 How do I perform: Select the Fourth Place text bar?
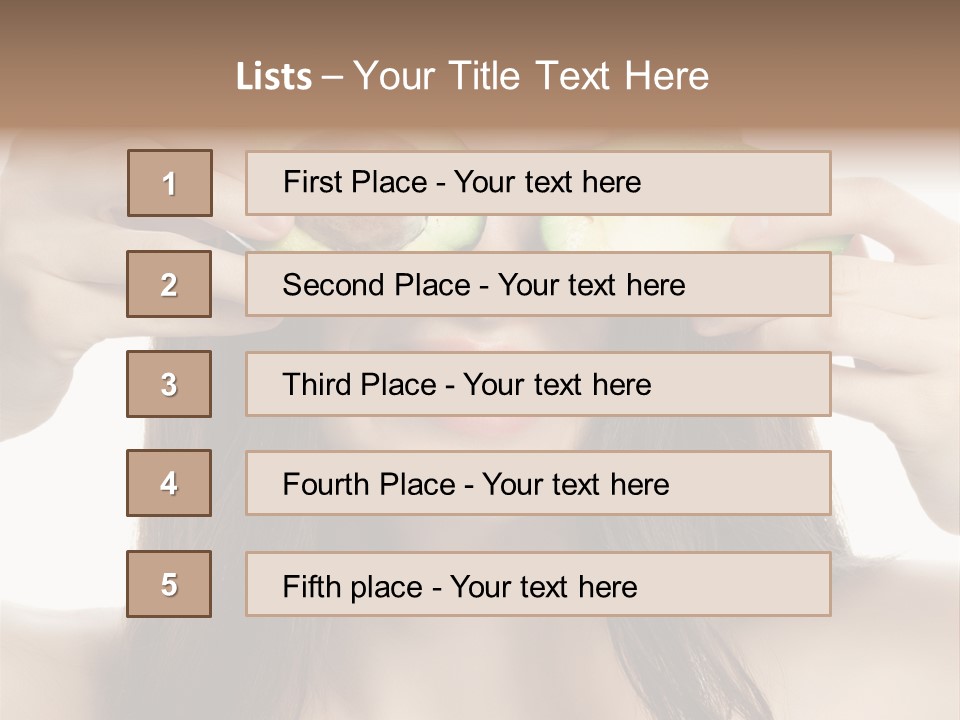(x=538, y=483)
